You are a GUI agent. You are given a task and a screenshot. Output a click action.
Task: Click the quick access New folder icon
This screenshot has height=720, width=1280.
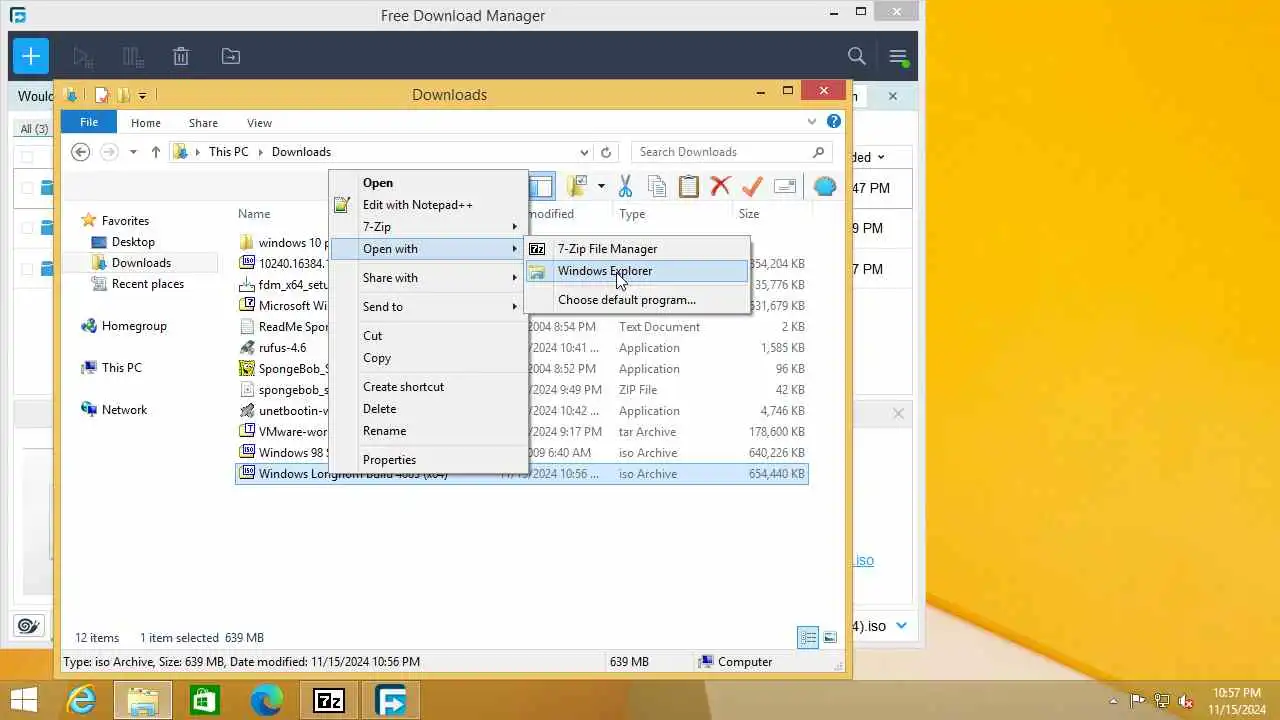click(x=124, y=95)
